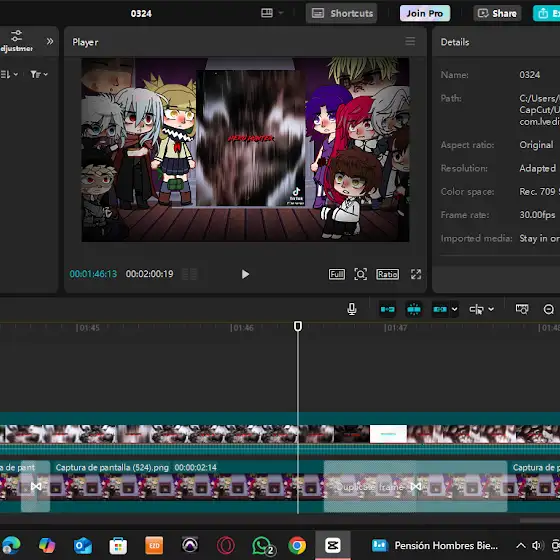Viewport: 560px width, 560px height.
Task: Open Outlook from taskbar
Action: pyautogui.click(x=83, y=545)
